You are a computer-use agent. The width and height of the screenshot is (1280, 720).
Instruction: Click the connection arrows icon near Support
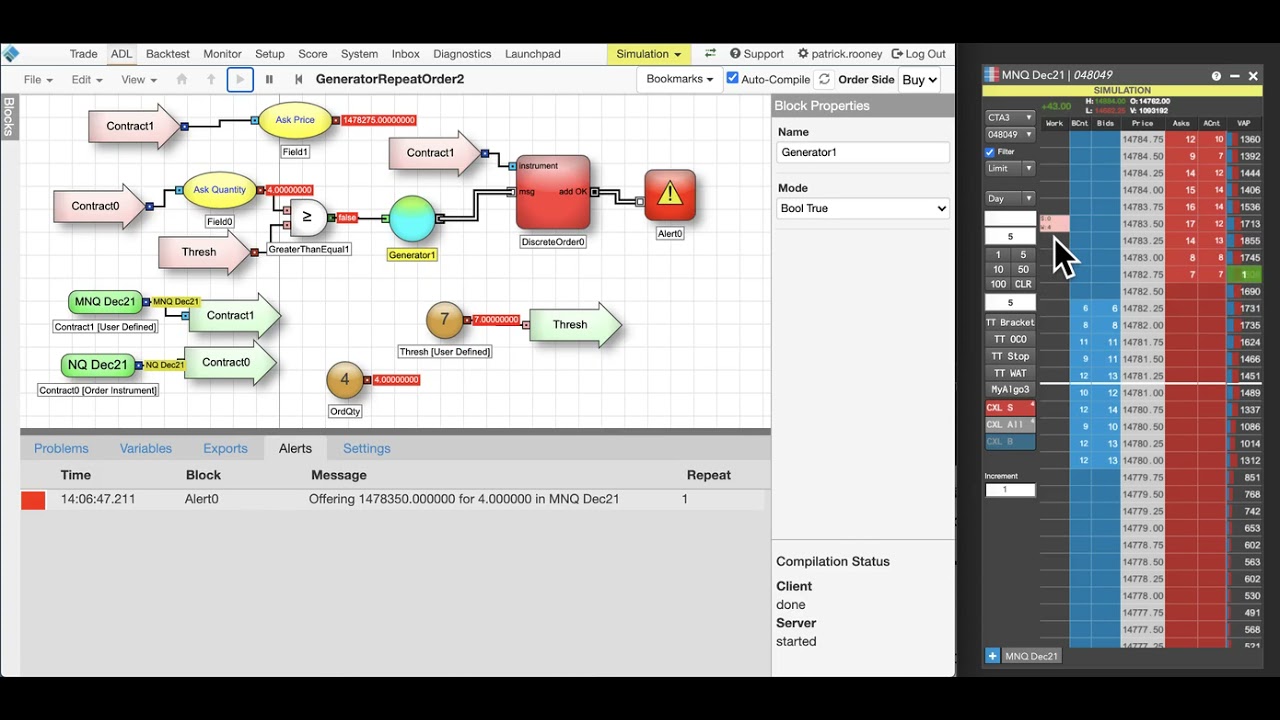[710, 54]
